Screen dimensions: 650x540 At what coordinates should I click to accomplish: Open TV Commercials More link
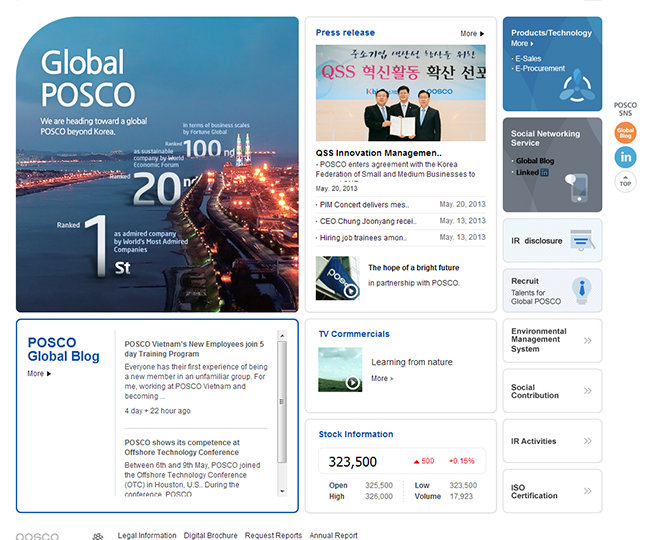click(x=382, y=378)
